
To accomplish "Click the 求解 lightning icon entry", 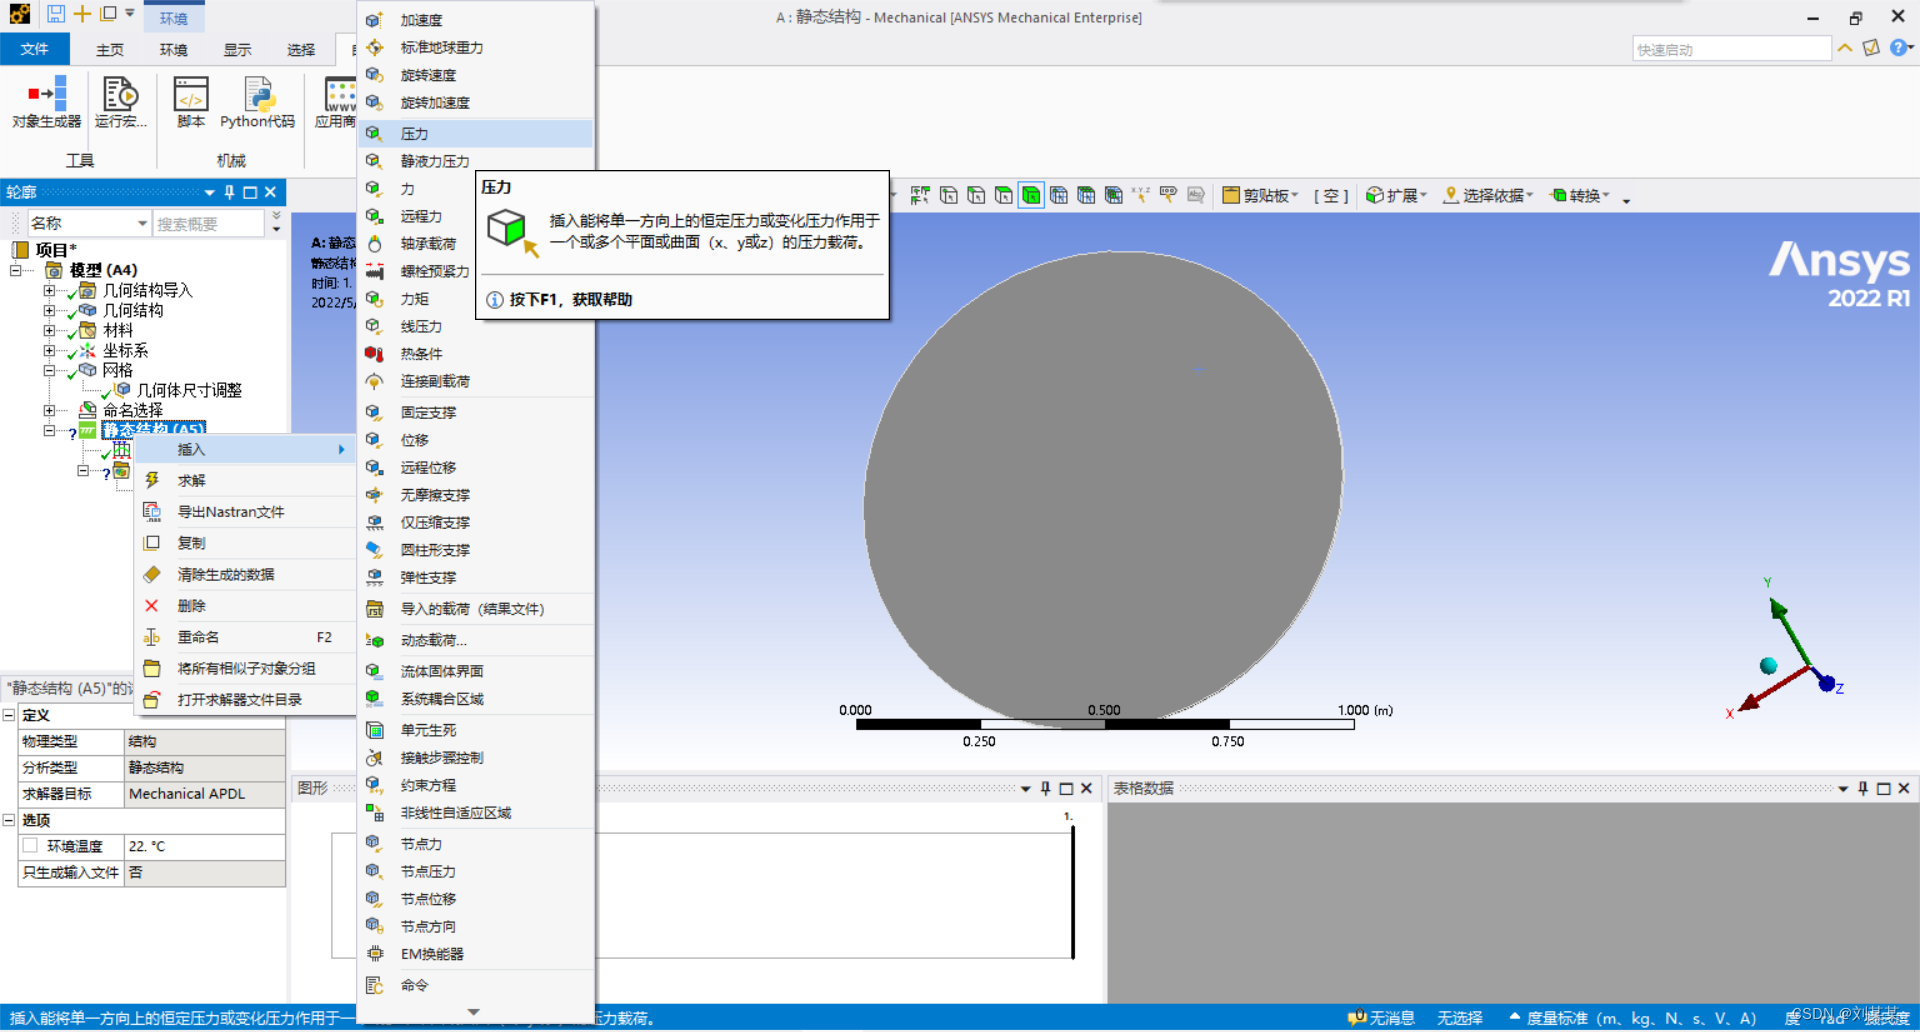I will coord(191,481).
